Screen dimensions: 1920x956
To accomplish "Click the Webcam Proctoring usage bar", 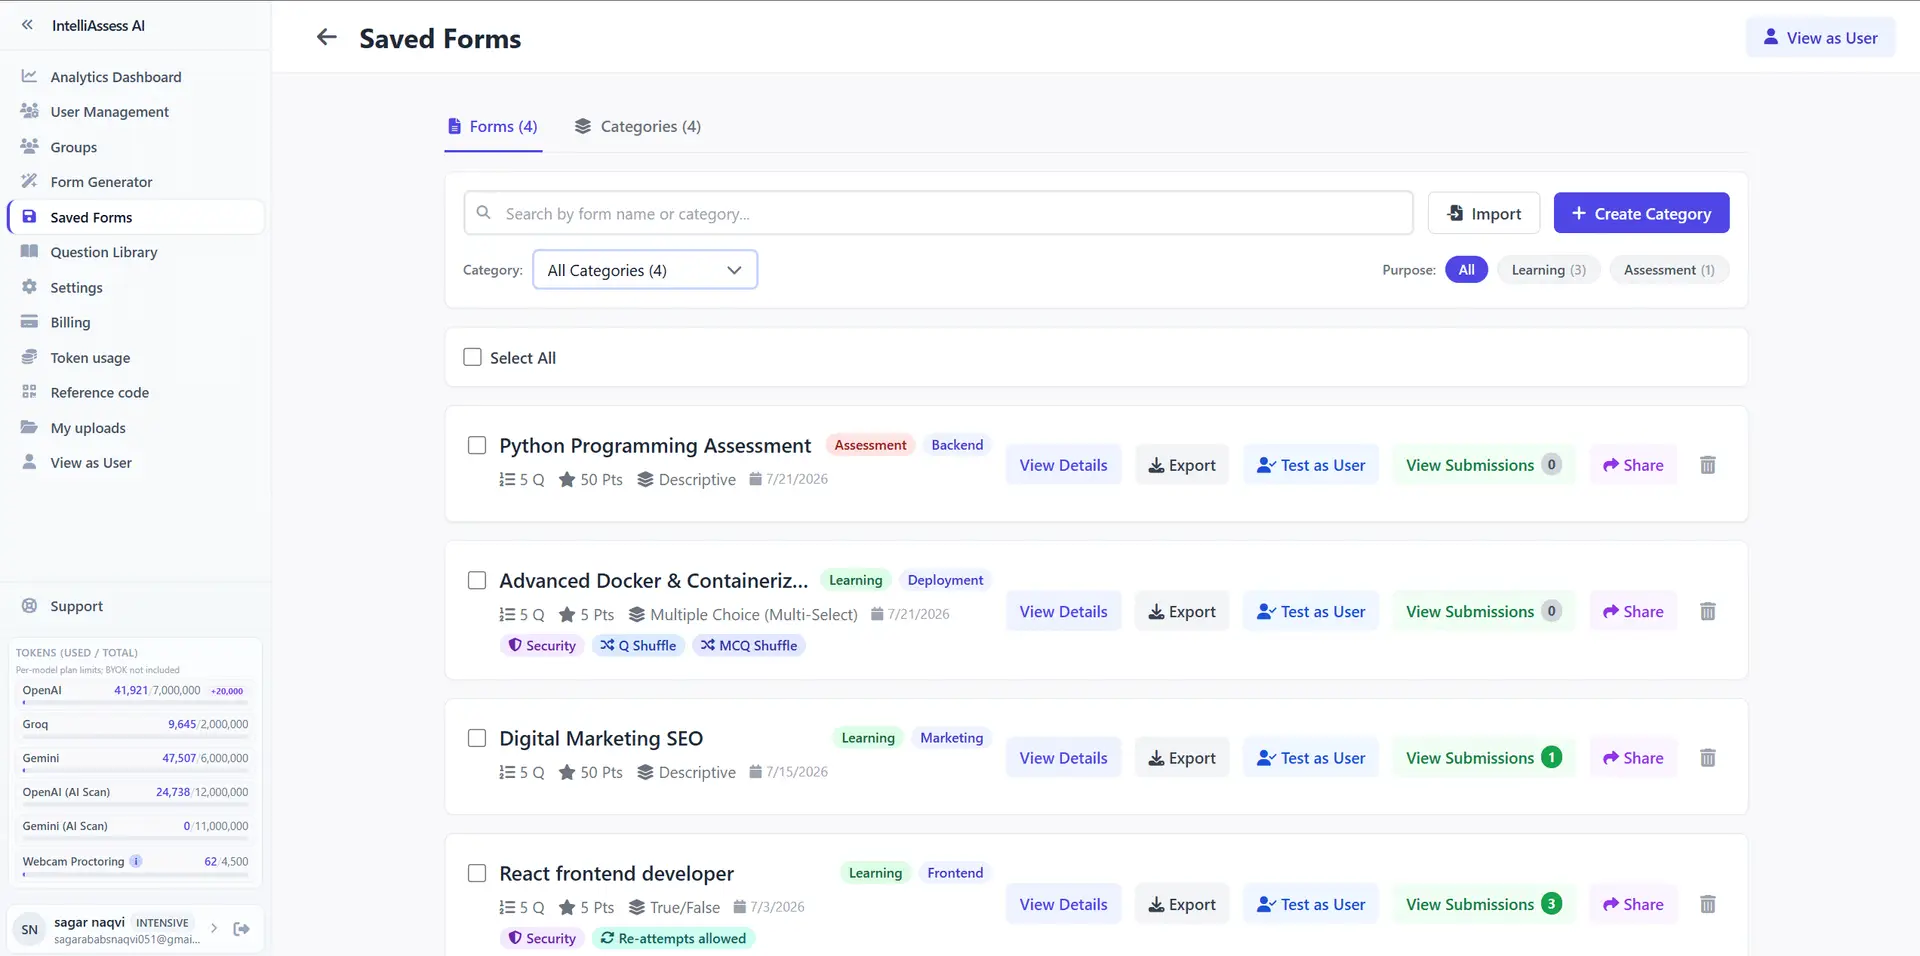I will pos(135,875).
